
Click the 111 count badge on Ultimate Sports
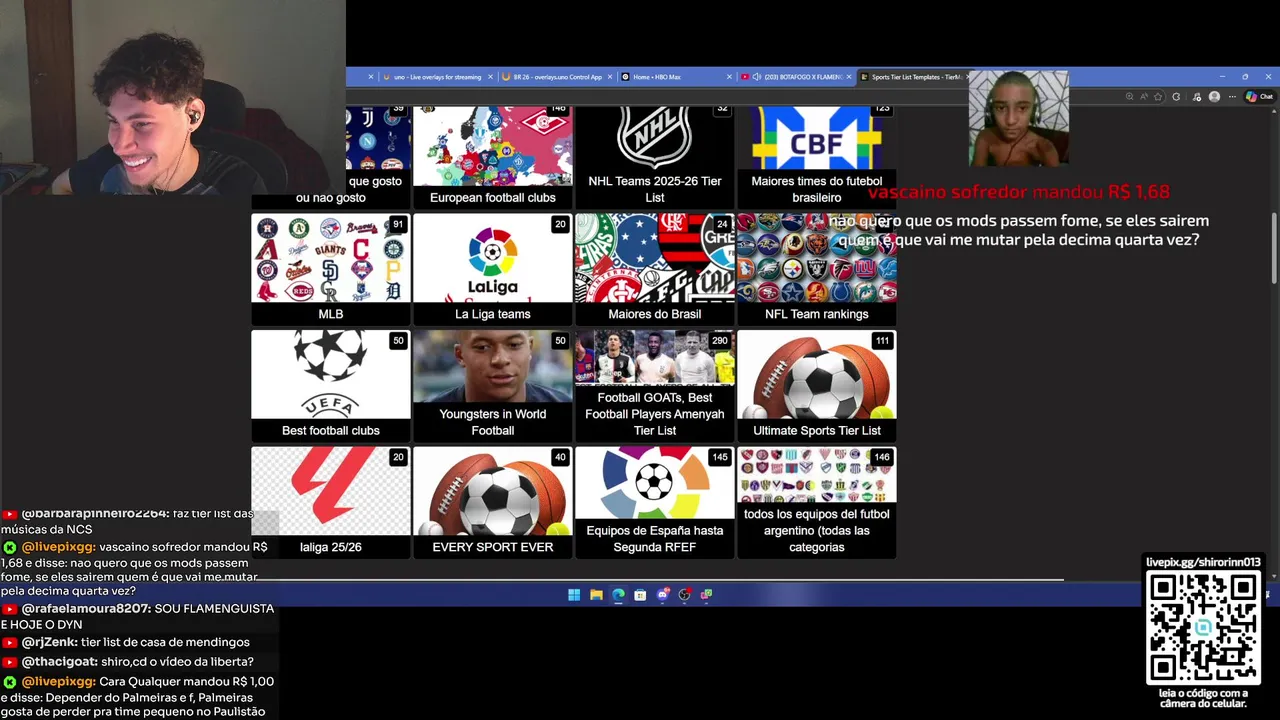[x=881, y=341]
